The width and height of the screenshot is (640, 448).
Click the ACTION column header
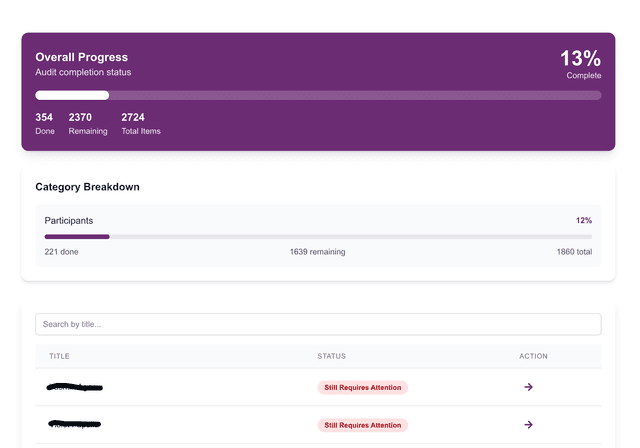(x=533, y=356)
